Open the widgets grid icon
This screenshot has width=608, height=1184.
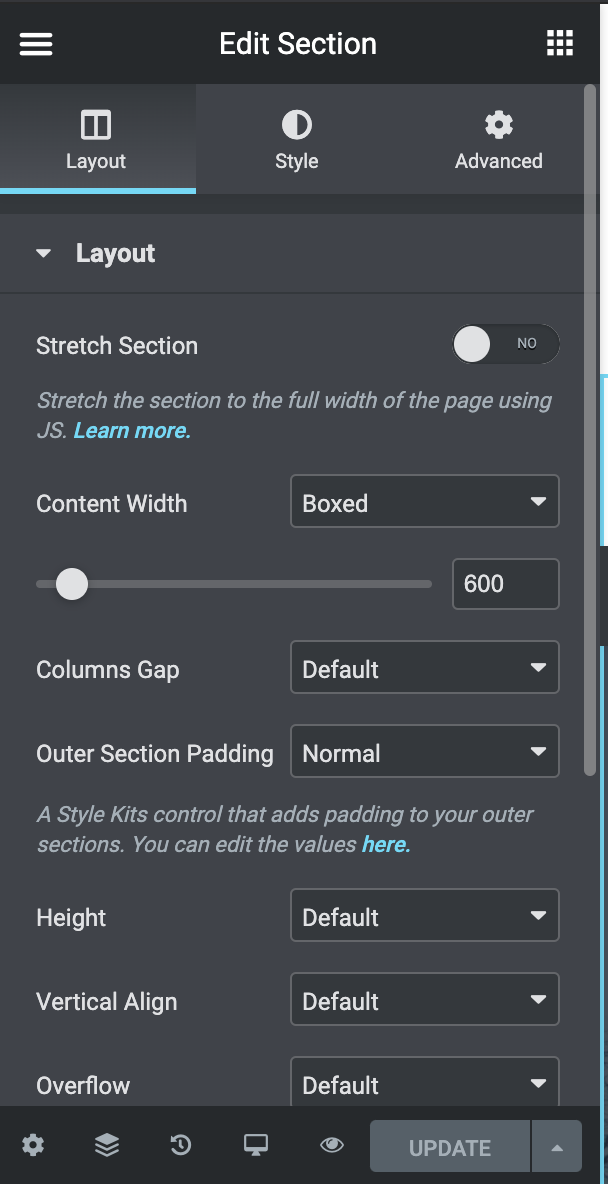pos(560,43)
